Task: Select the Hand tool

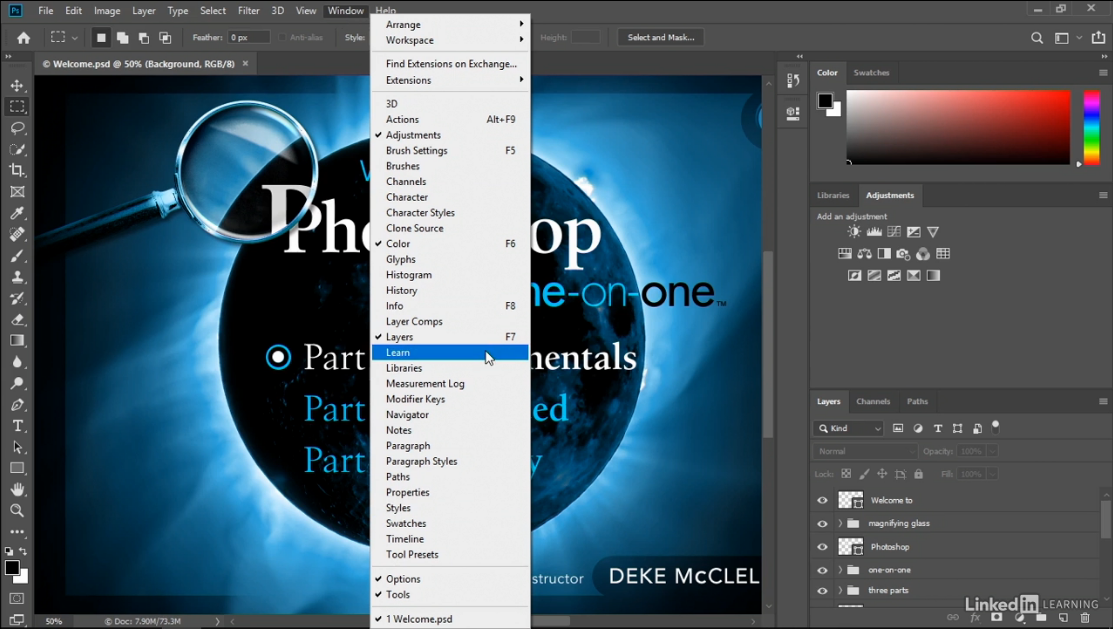Action: point(17,489)
